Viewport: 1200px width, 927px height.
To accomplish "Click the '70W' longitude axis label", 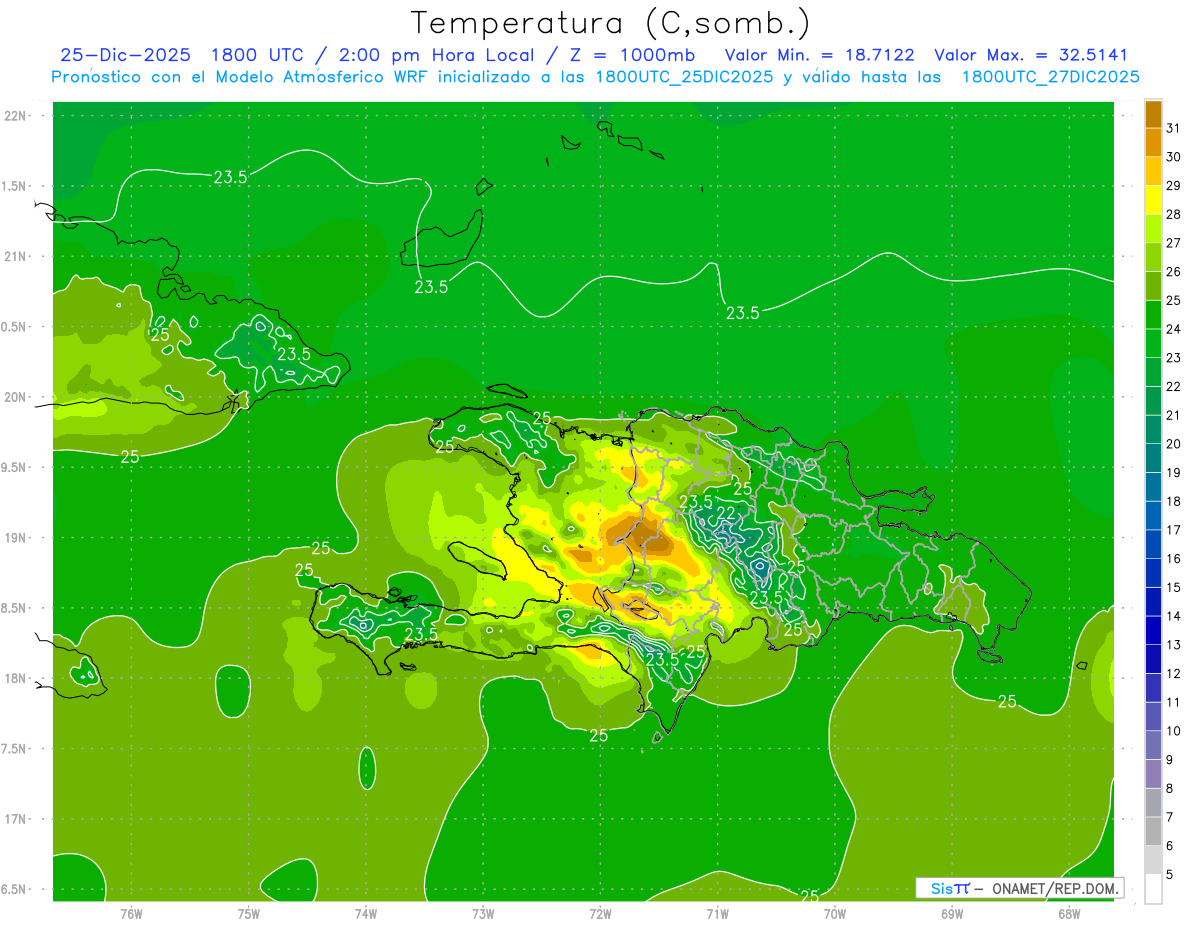I will click(835, 913).
